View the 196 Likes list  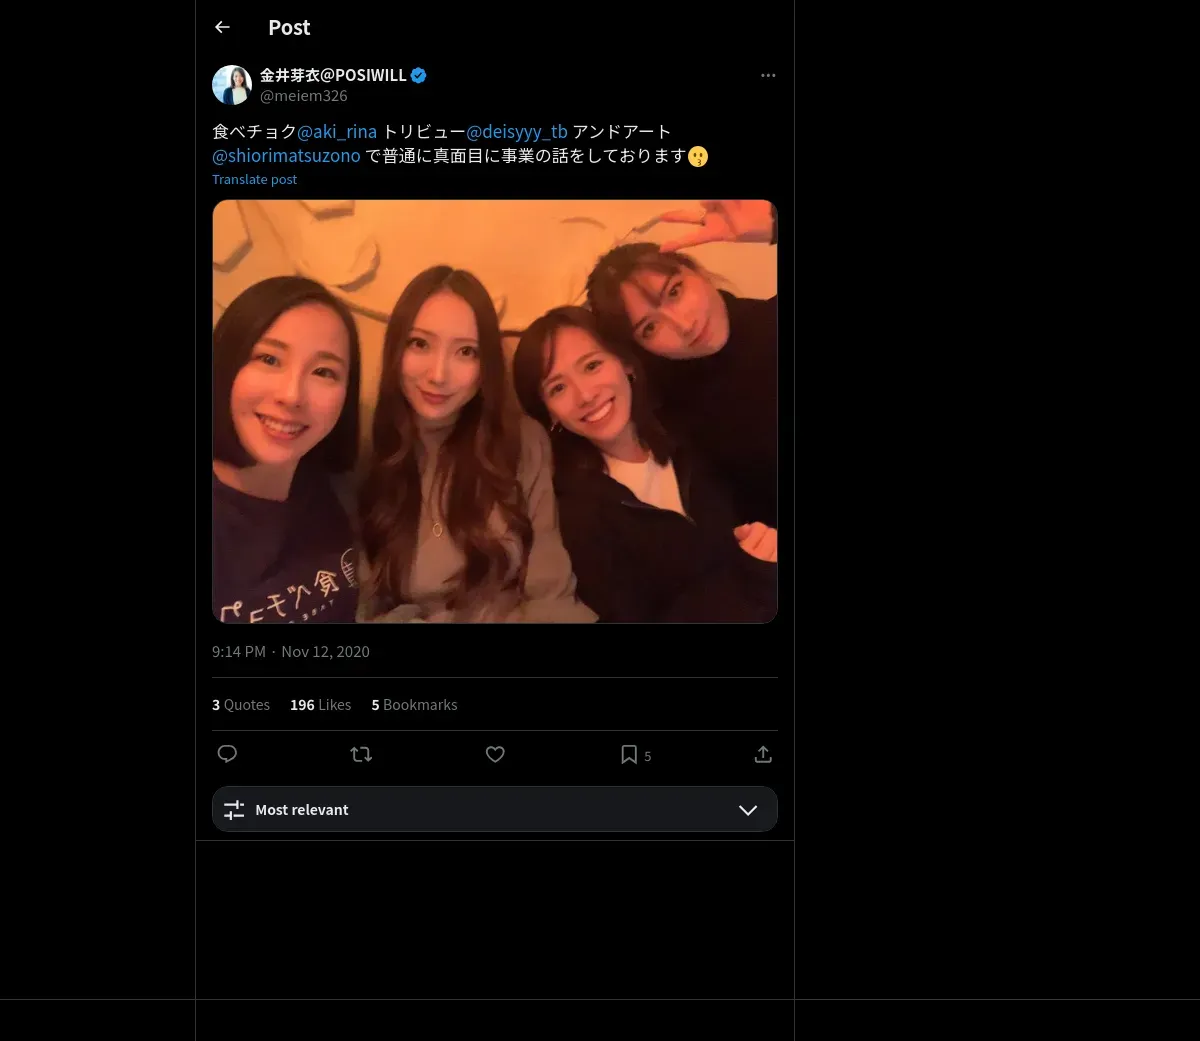320,705
